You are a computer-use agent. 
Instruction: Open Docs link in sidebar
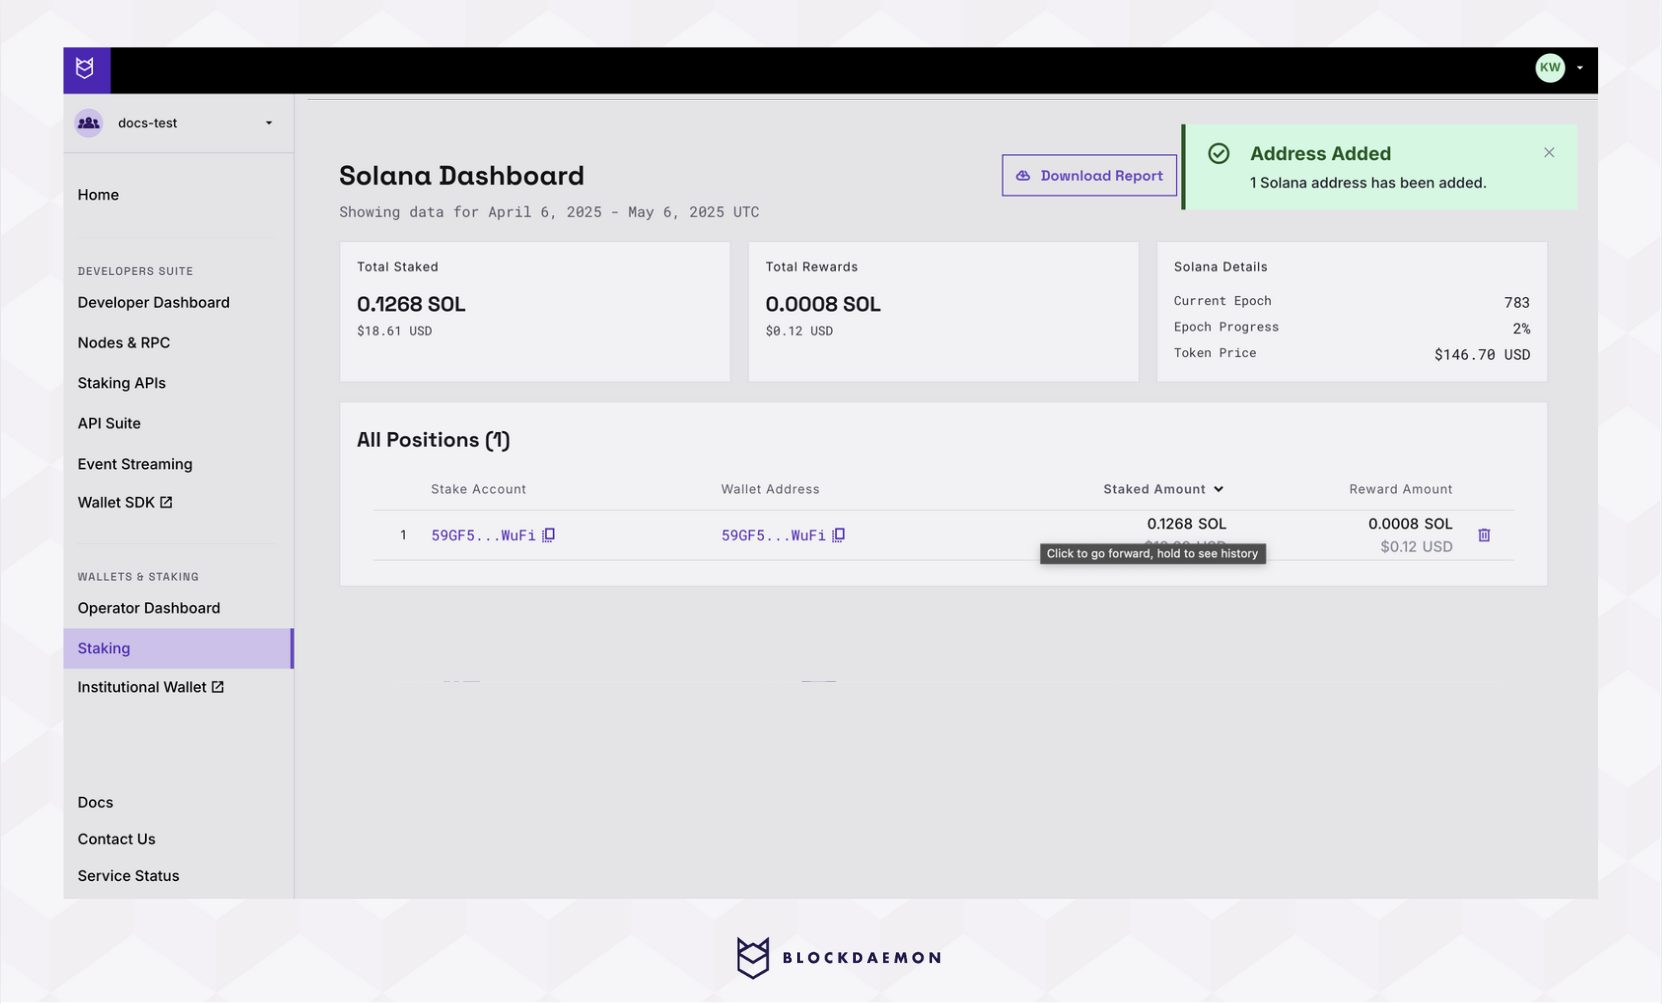point(95,802)
